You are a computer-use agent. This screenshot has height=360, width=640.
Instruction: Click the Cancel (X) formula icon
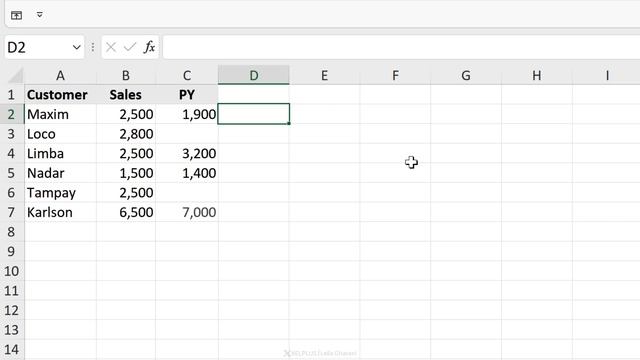pyautogui.click(x=111, y=47)
